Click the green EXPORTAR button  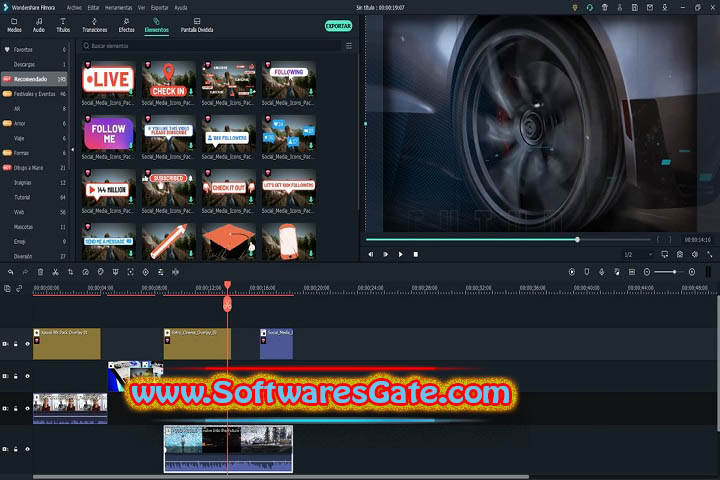point(338,26)
